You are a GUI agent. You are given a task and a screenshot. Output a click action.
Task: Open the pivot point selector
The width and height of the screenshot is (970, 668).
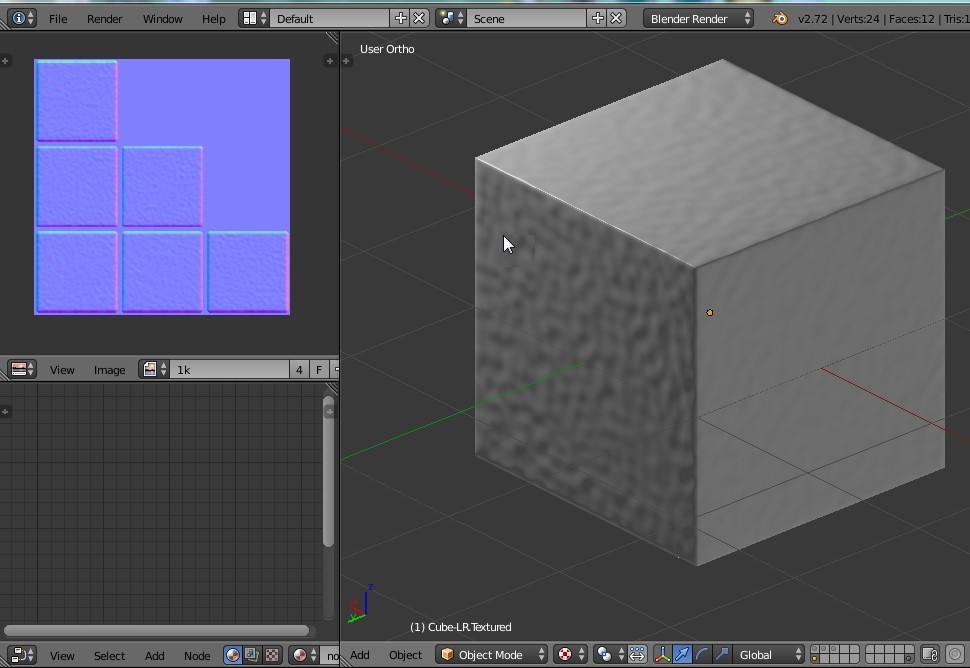click(609, 655)
